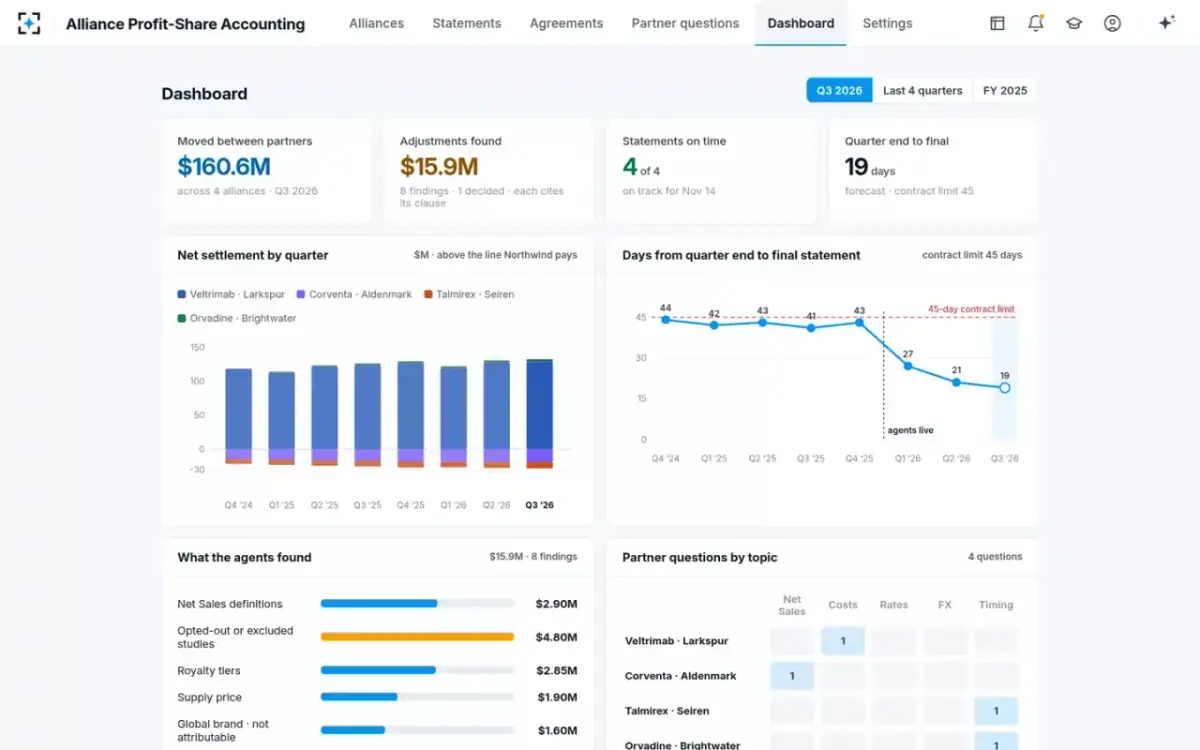Open the Quarter end to final card
Viewport: 1200px width, 750px height.
coord(933,171)
